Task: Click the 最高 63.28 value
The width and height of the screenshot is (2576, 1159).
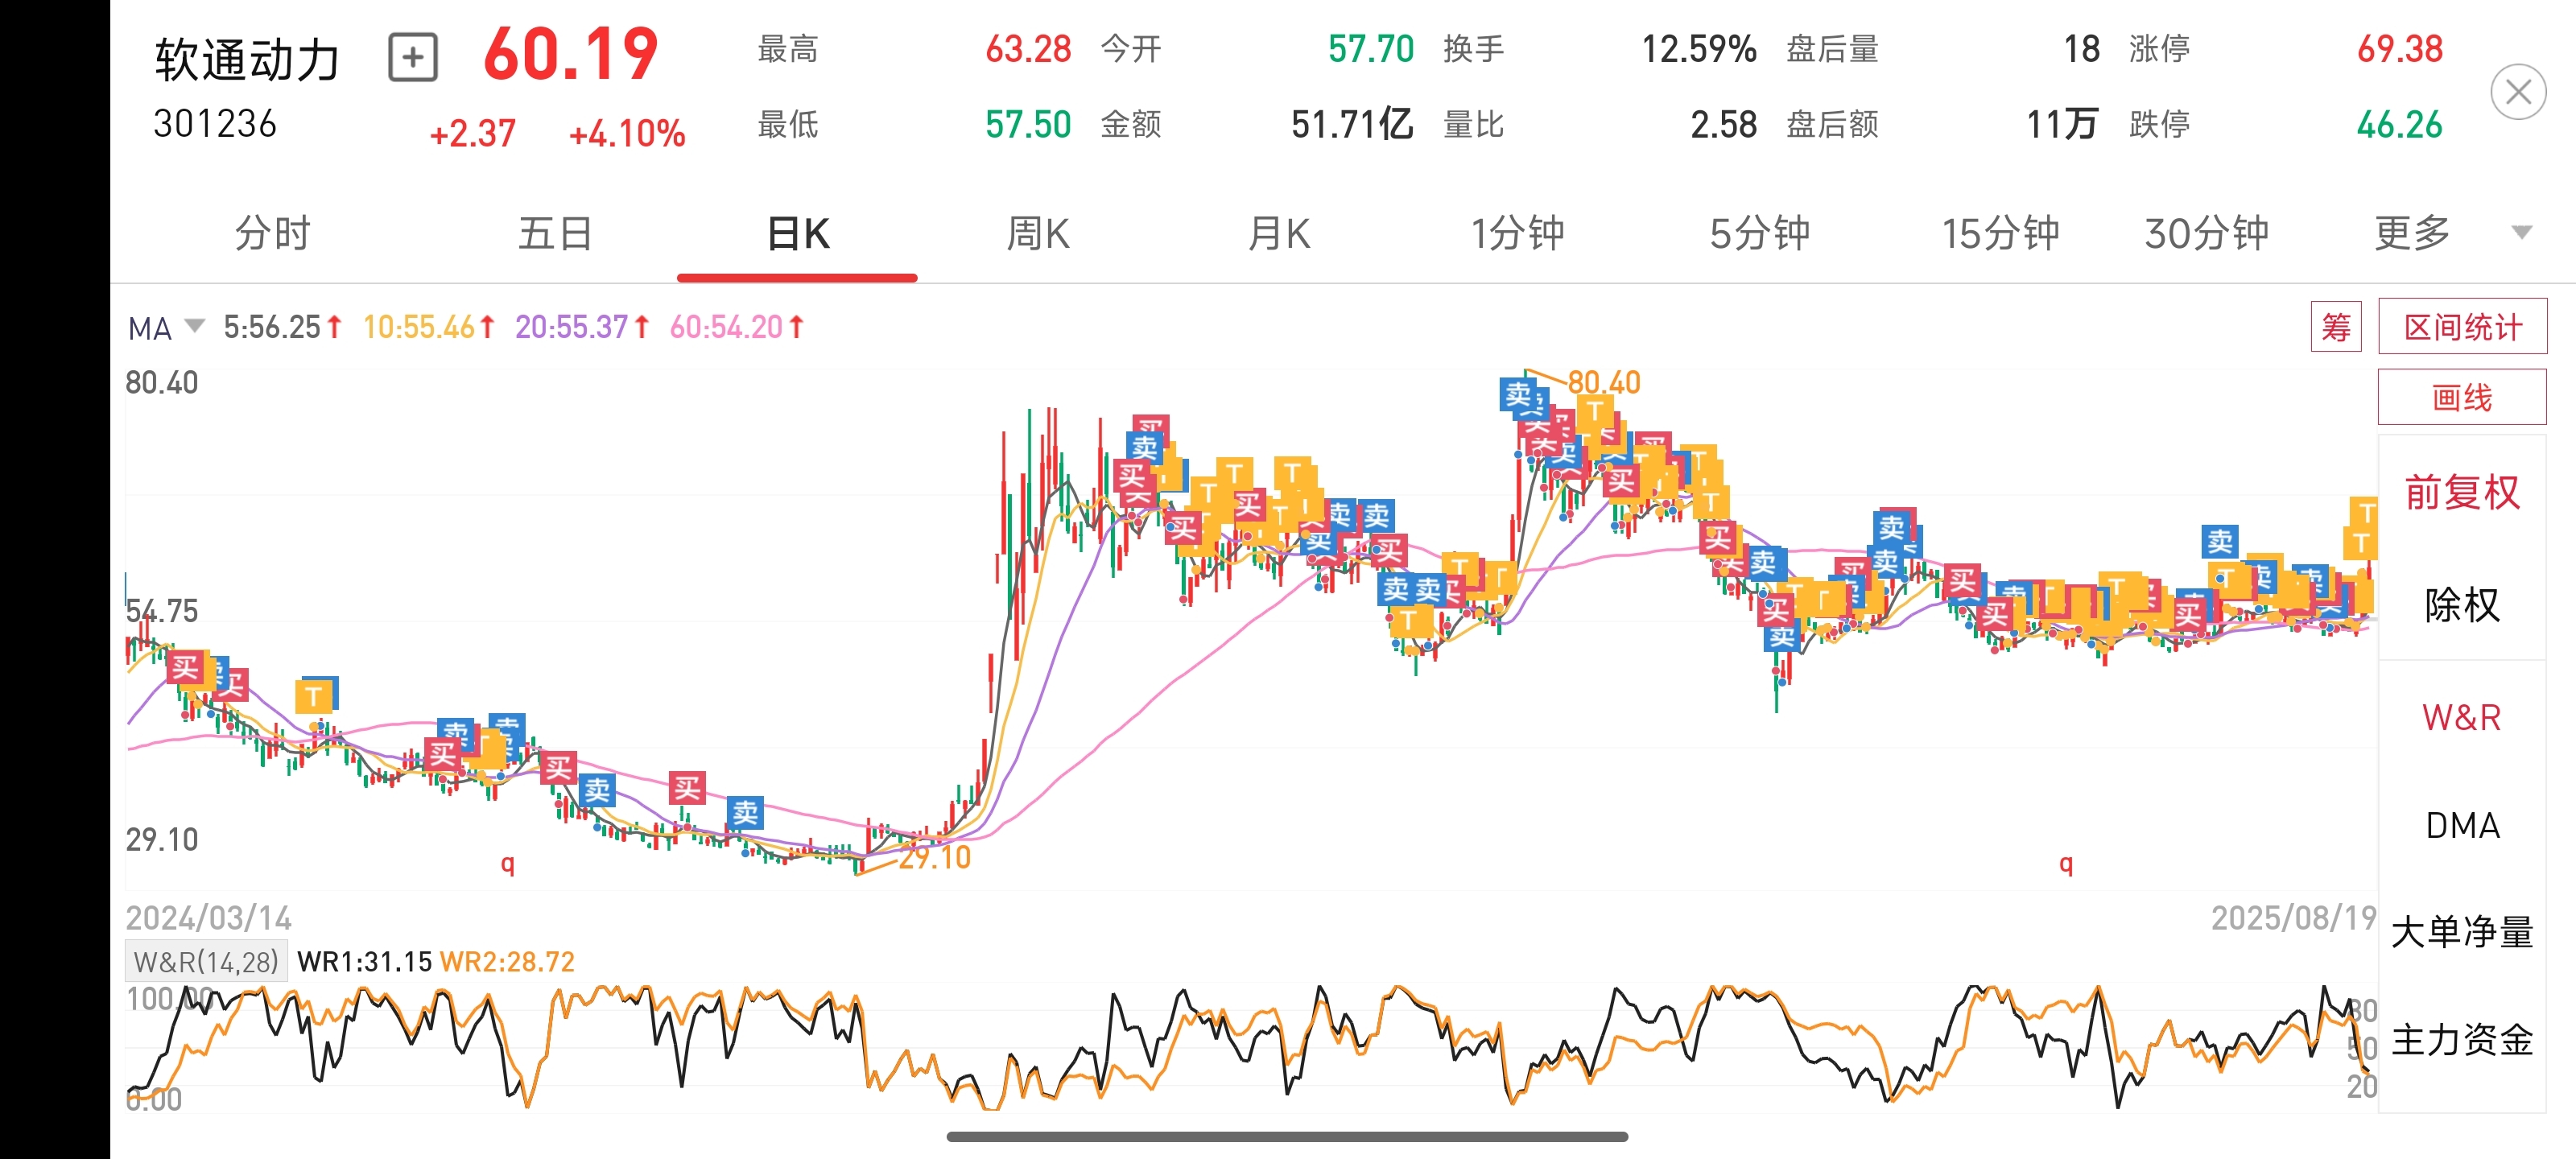Action: pyautogui.click(x=1028, y=49)
